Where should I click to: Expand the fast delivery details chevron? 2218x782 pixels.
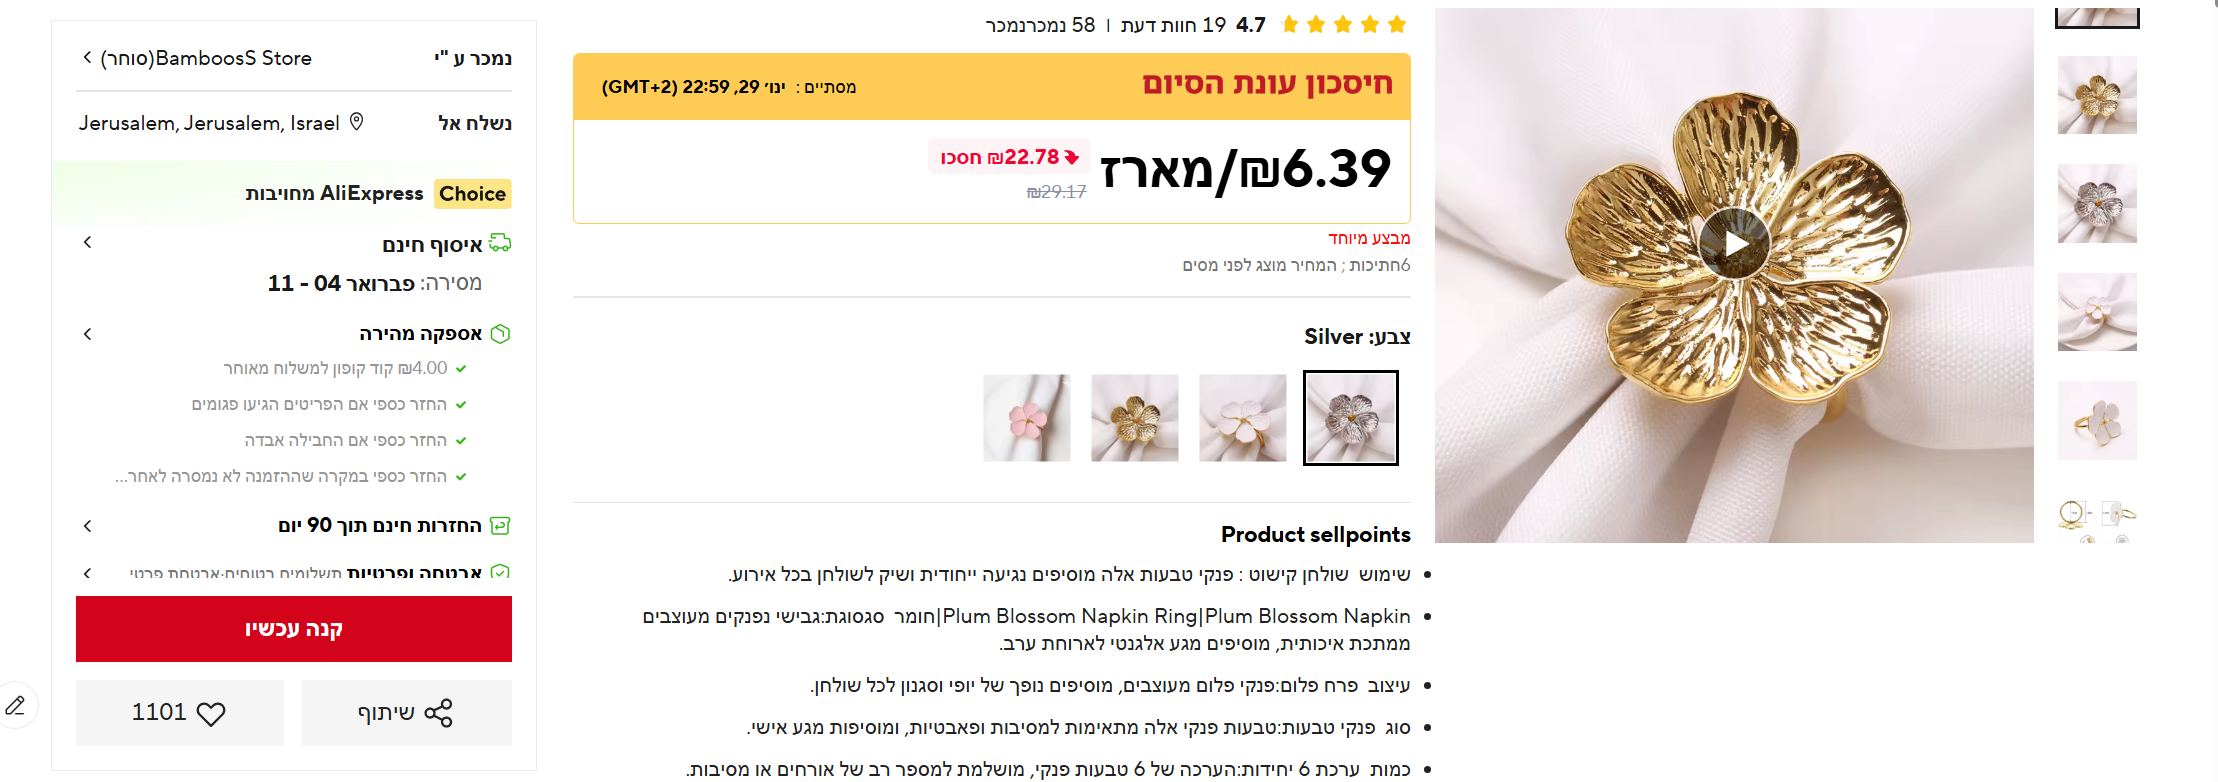coord(88,334)
